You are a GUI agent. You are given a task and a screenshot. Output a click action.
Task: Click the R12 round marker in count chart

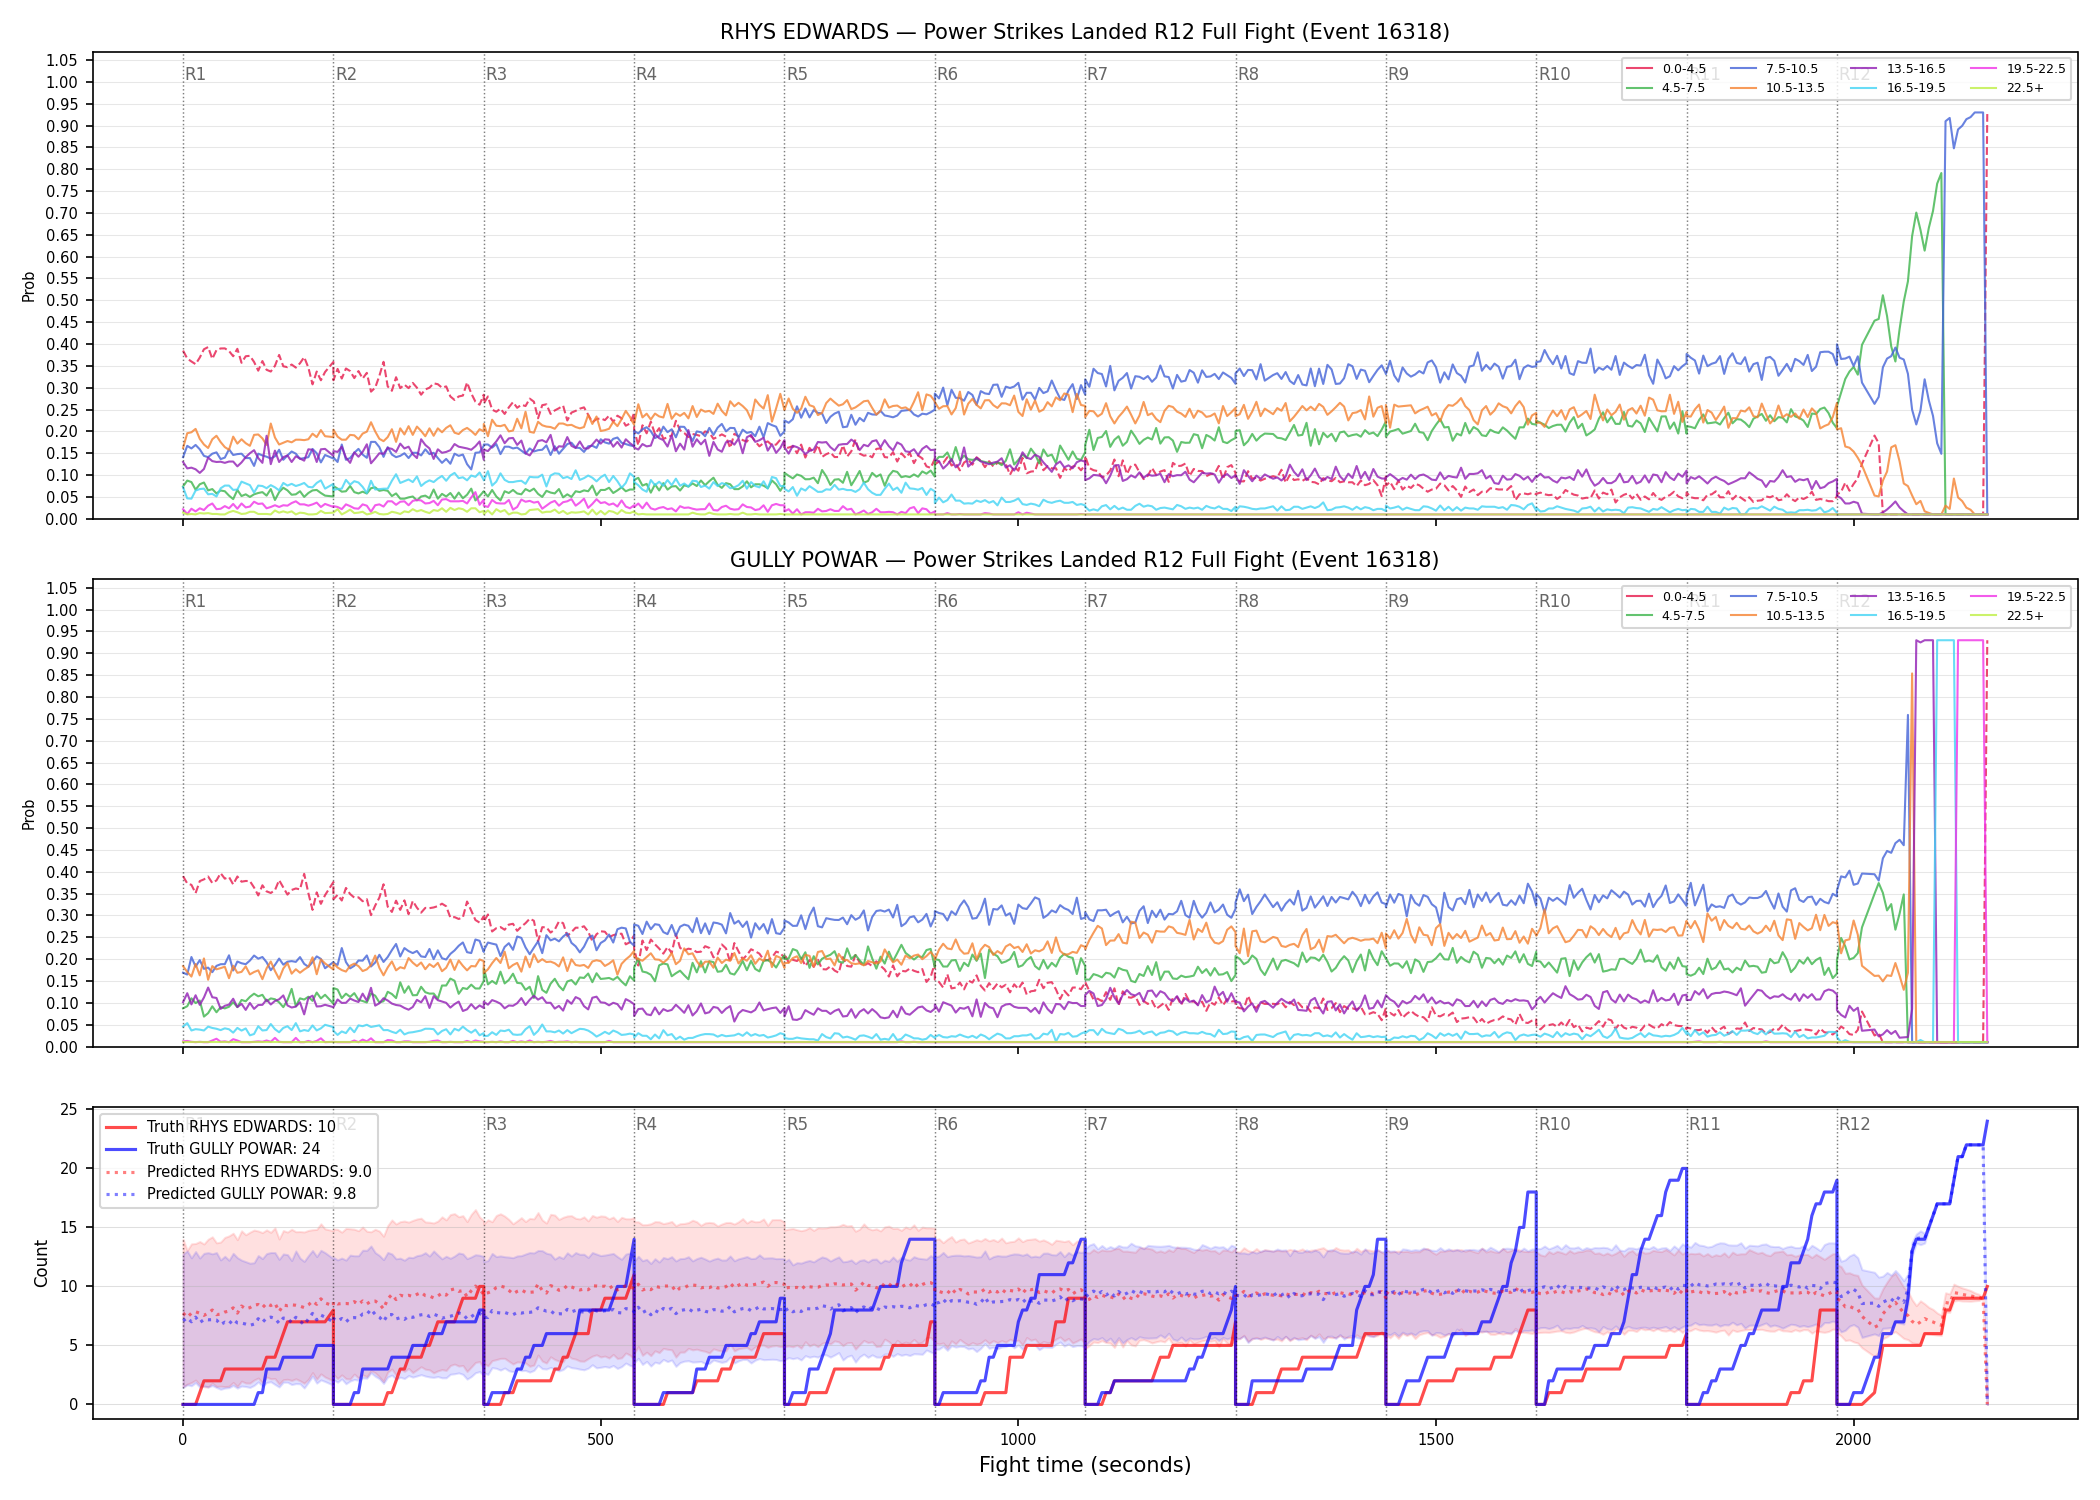click(1854, 1124)
